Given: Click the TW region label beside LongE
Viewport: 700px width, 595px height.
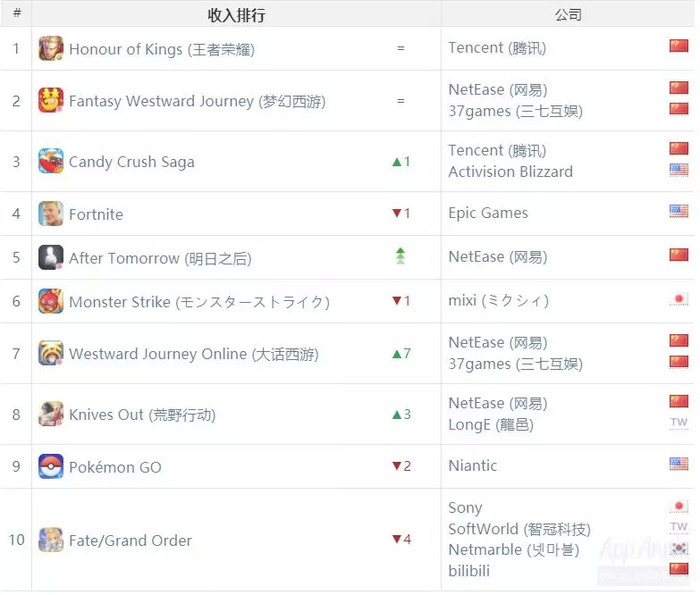Looking at the screenshot, I should [679, 422].
